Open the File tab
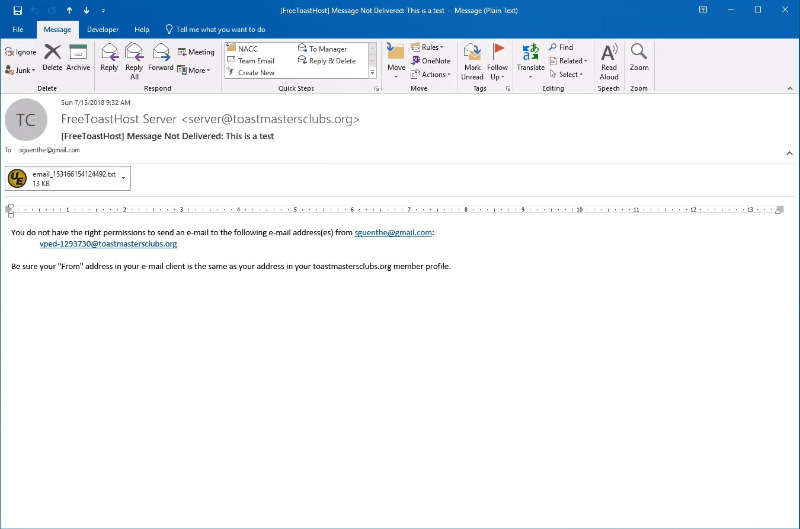 tap(18, 30)
